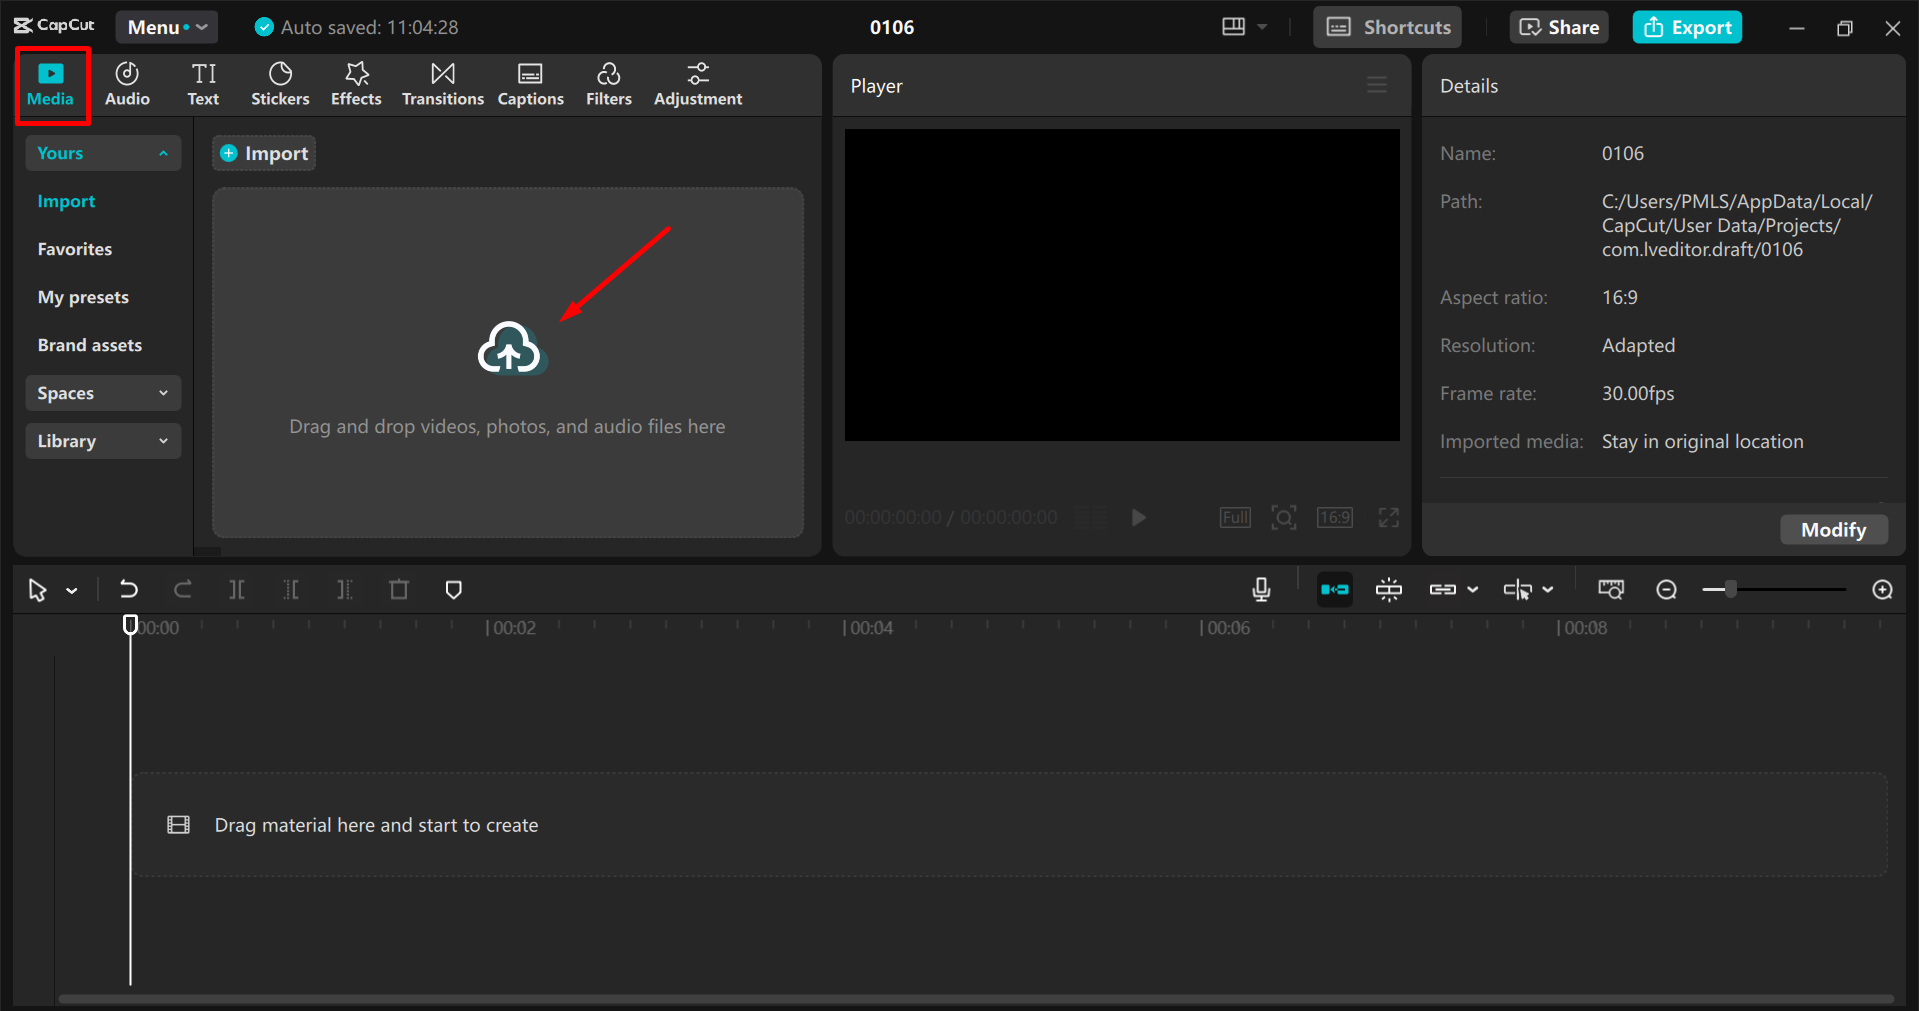Click the Modify button
The width and height of the screenshot is (1919, 1011).
pos(1833,530)
